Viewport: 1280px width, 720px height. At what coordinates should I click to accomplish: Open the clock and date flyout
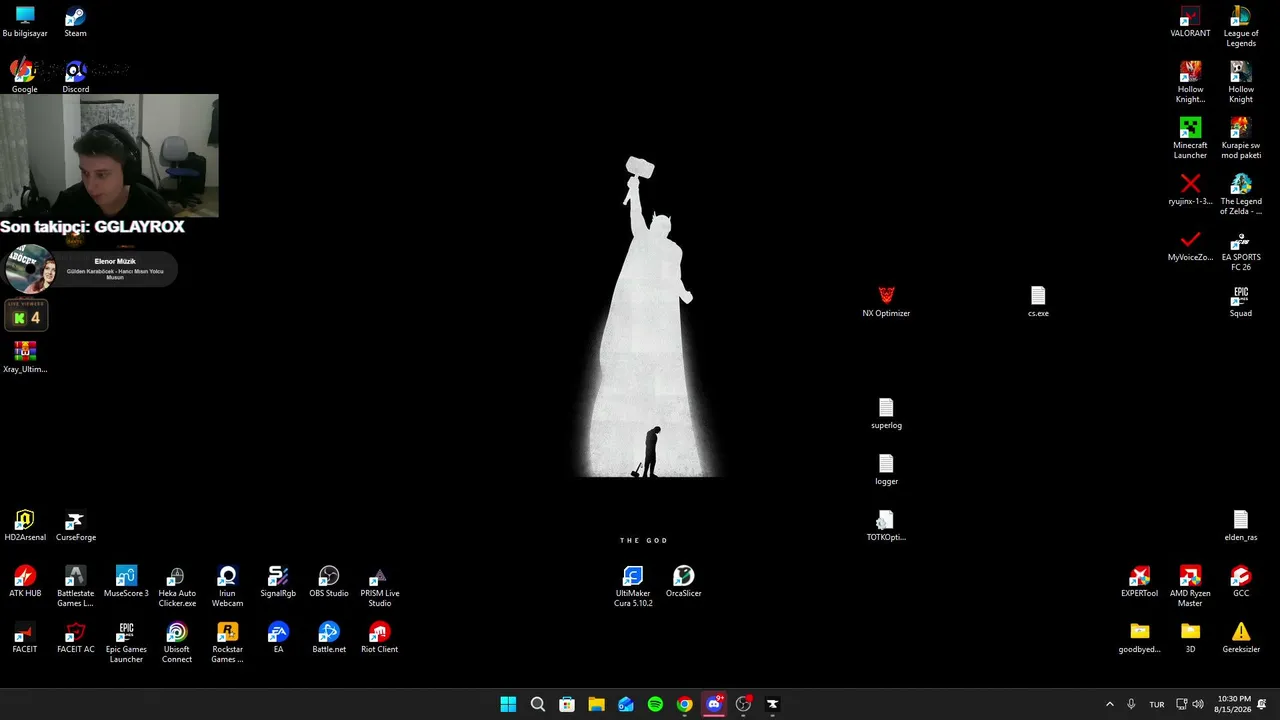point(1233,704)
